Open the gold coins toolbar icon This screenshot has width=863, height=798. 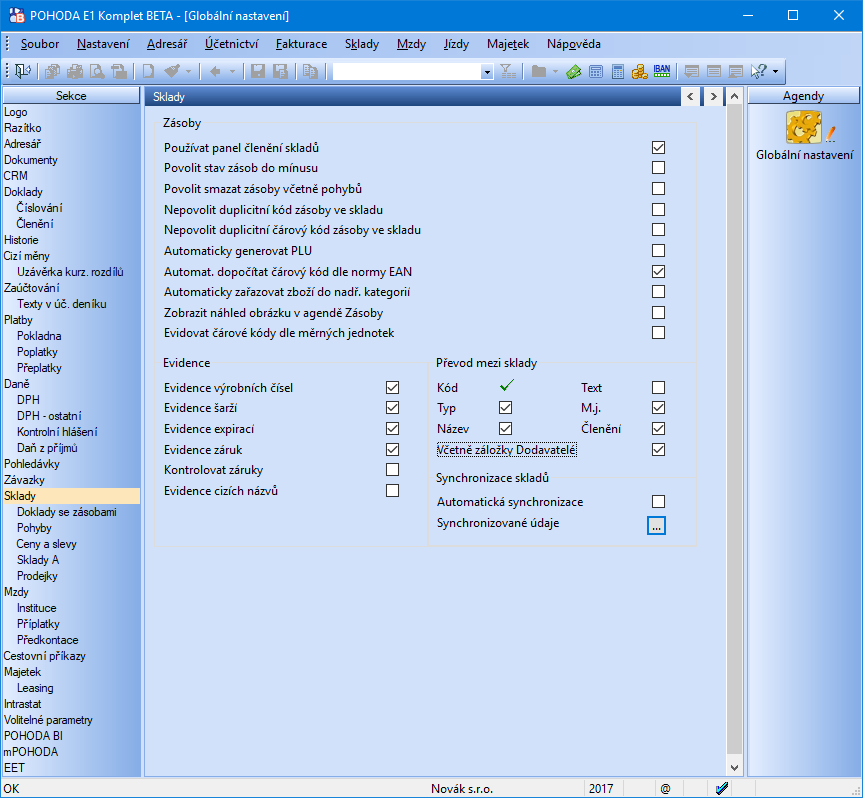point(640,71)
